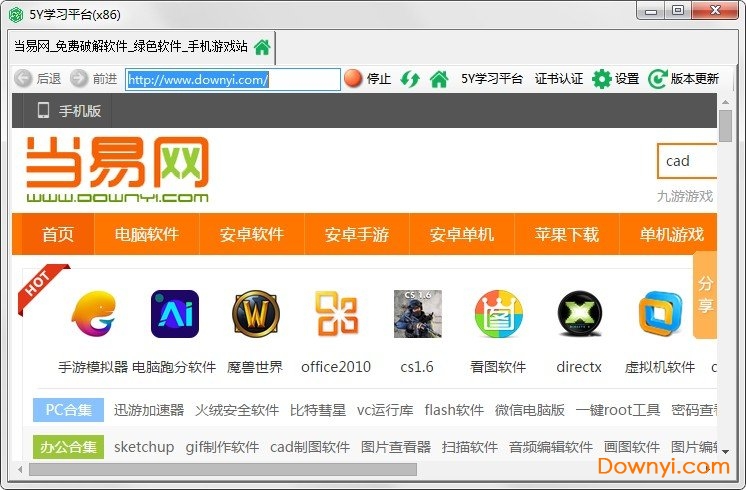Open the 手游模拟器 icon
746x490 pixels.
[x=94, y=314]
